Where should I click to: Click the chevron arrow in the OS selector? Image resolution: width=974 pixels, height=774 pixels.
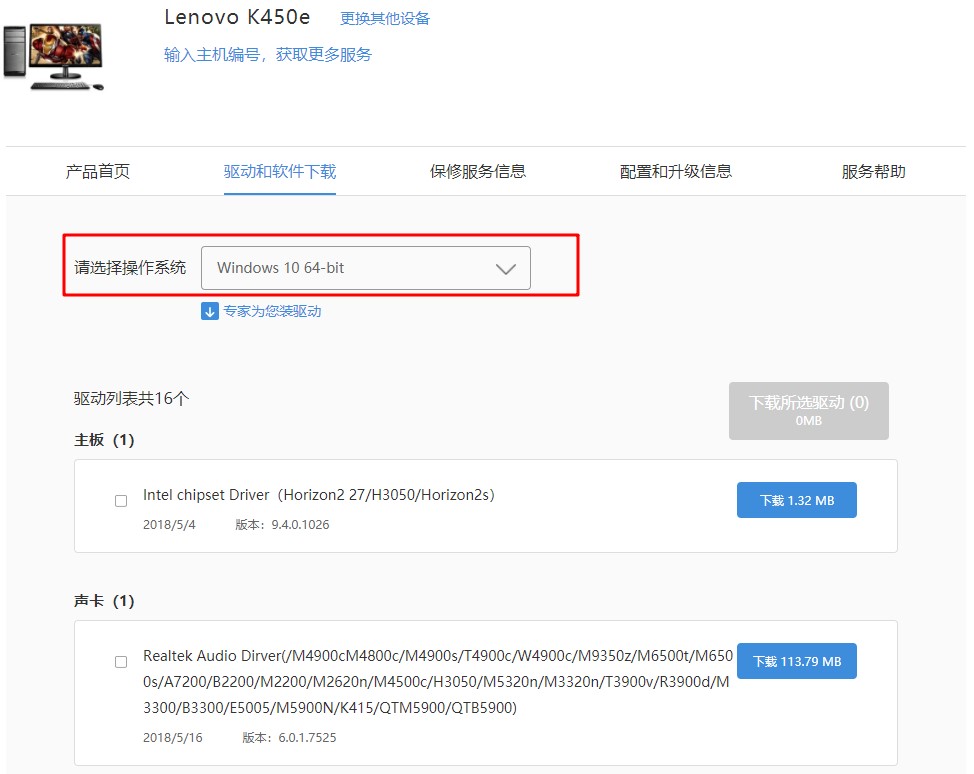pos(506,269)
